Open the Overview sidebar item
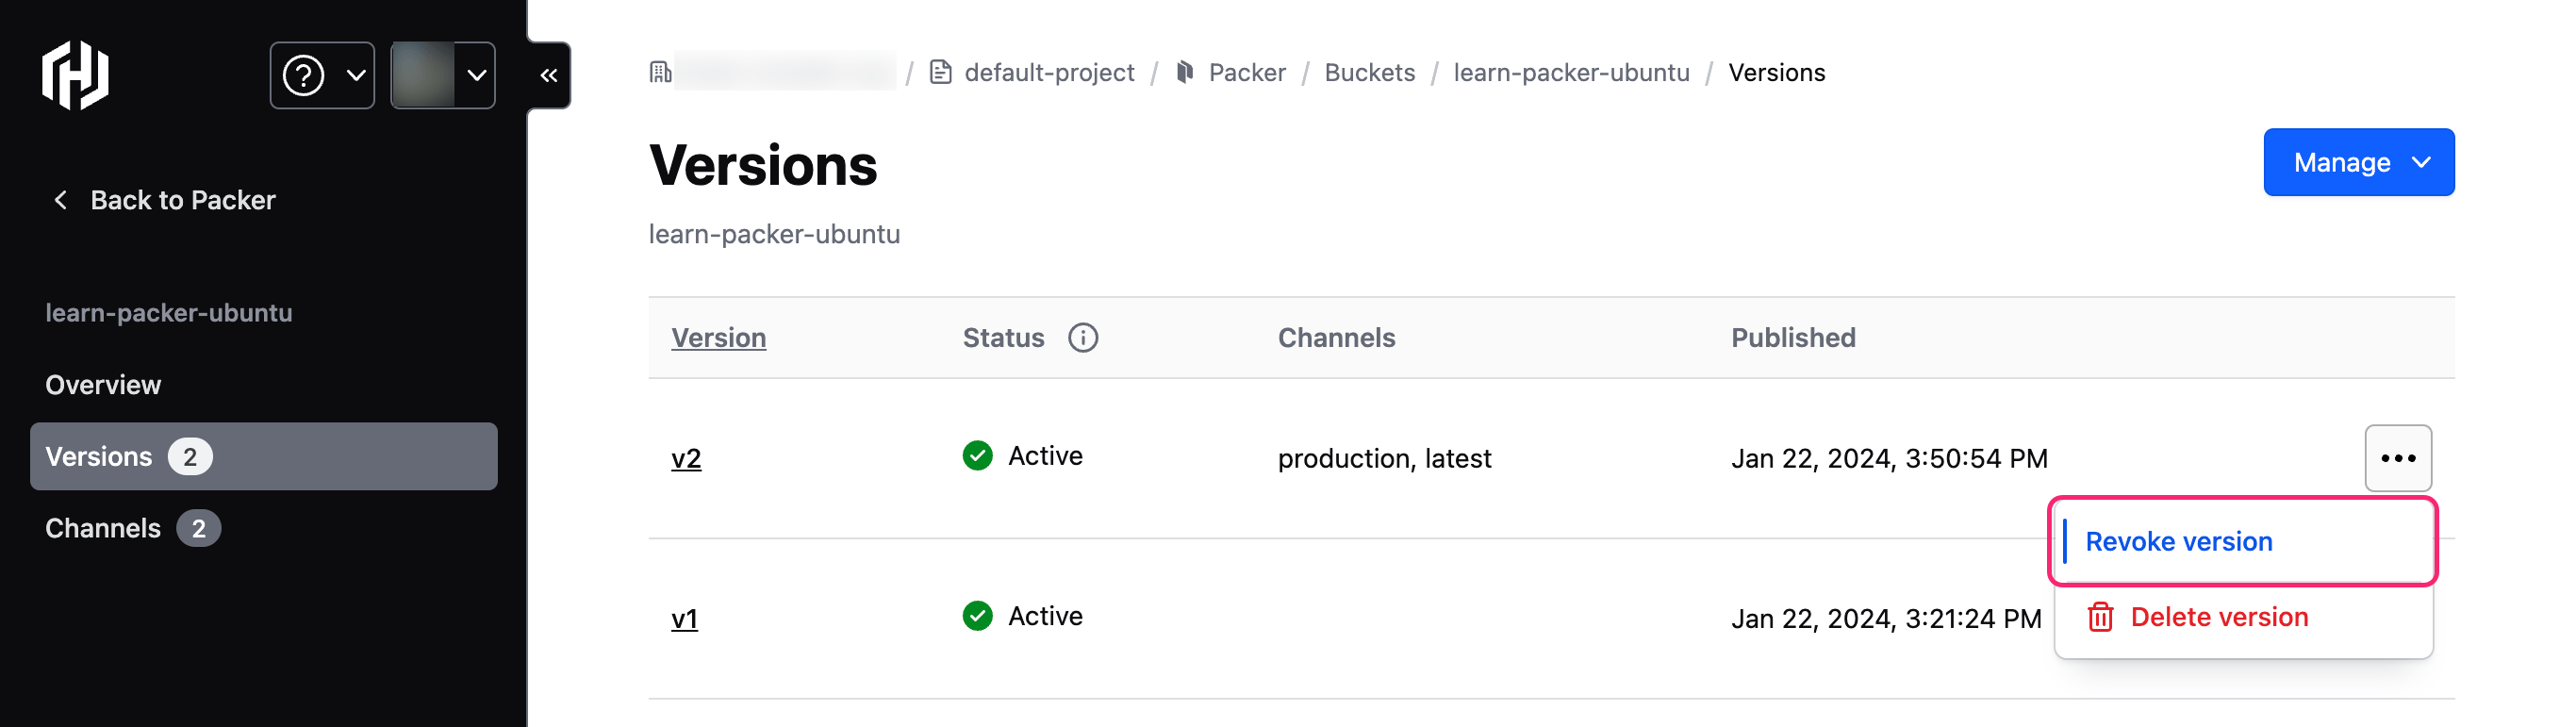This screenshot has height=727, width=2576. (x=103, y=385)
